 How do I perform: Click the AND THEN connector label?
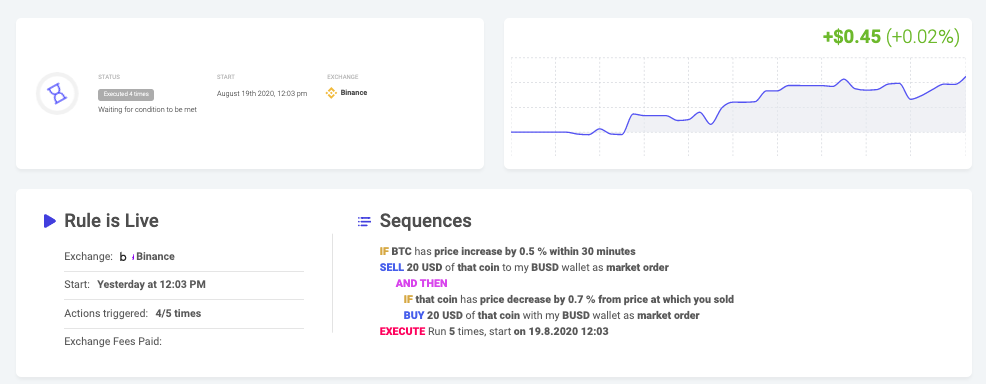421,283
